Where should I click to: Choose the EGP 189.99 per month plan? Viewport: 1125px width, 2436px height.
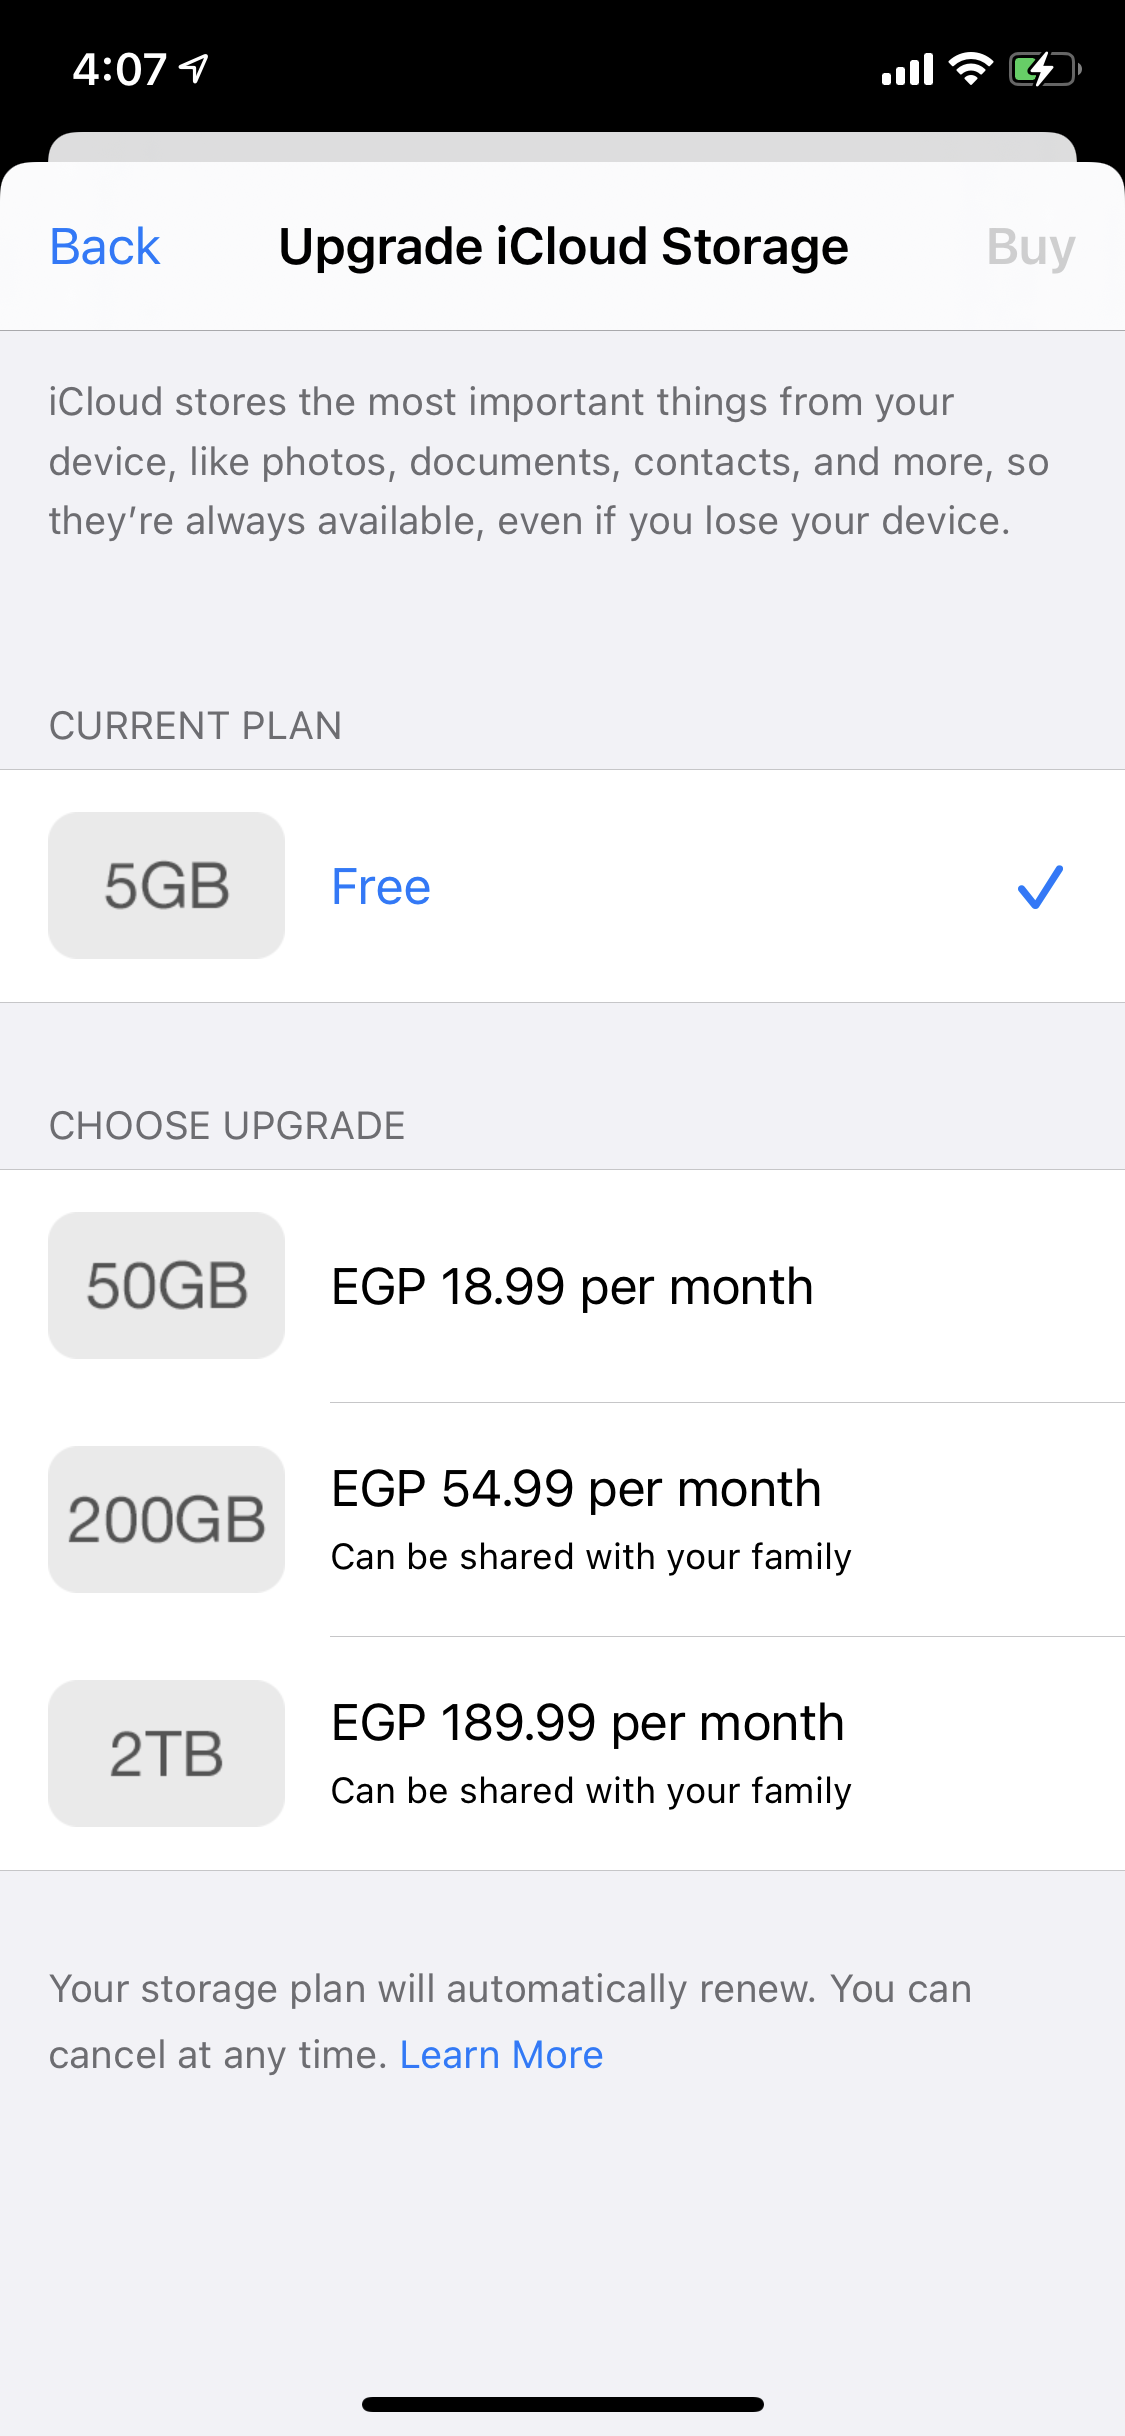click(588, 1723)
